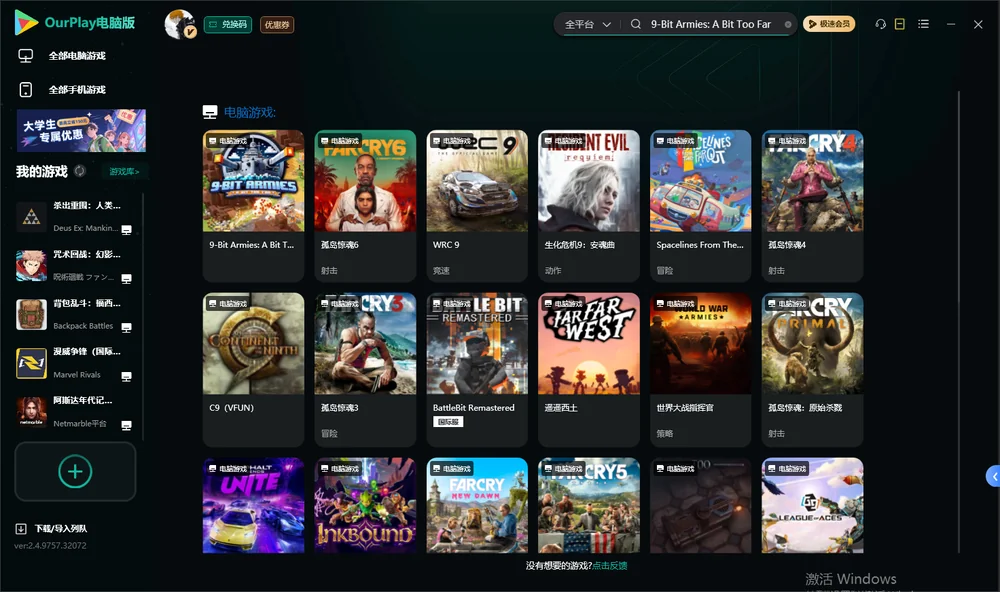Image resolution: width=1000 pixels, height=592 pixels.
Task: Open the BattleBit Remastered card
Action: tap(477, 369)
